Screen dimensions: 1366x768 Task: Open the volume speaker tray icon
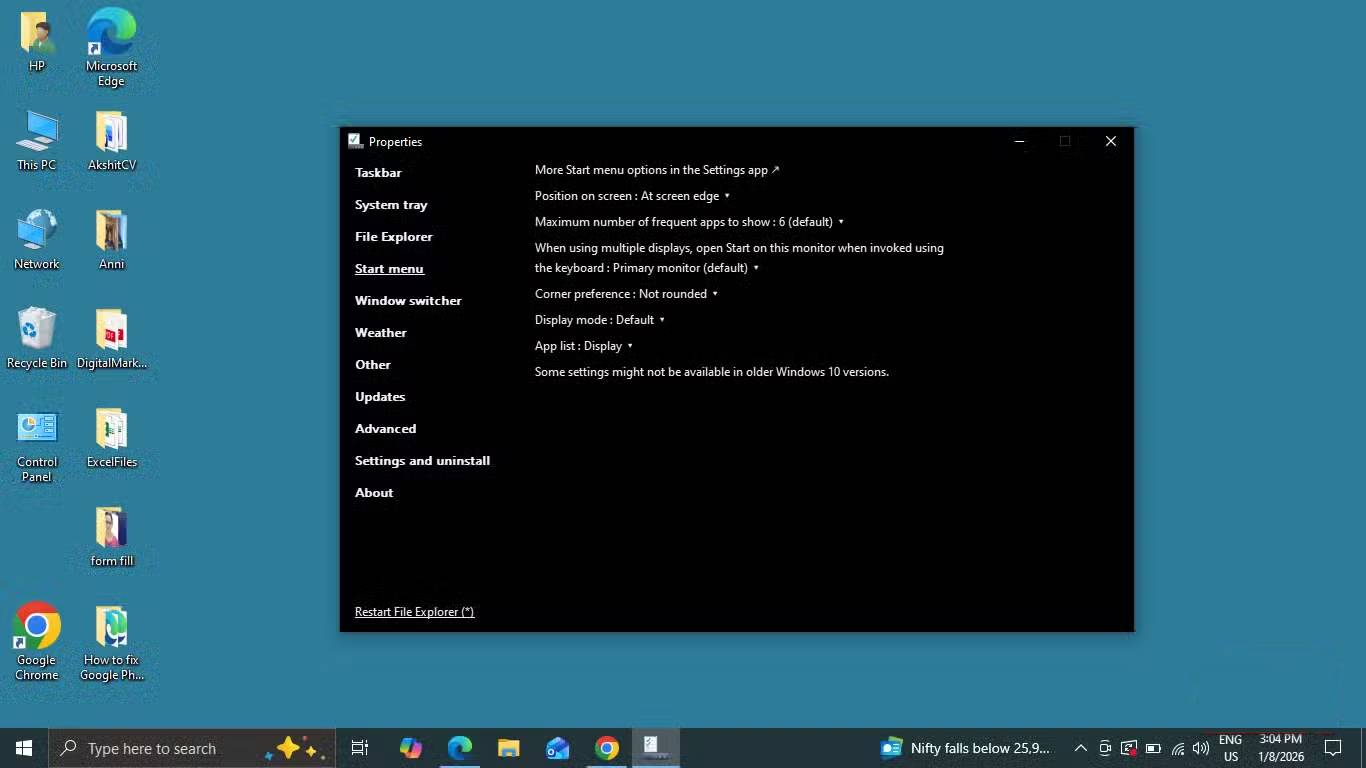[x=1201, y=748]
